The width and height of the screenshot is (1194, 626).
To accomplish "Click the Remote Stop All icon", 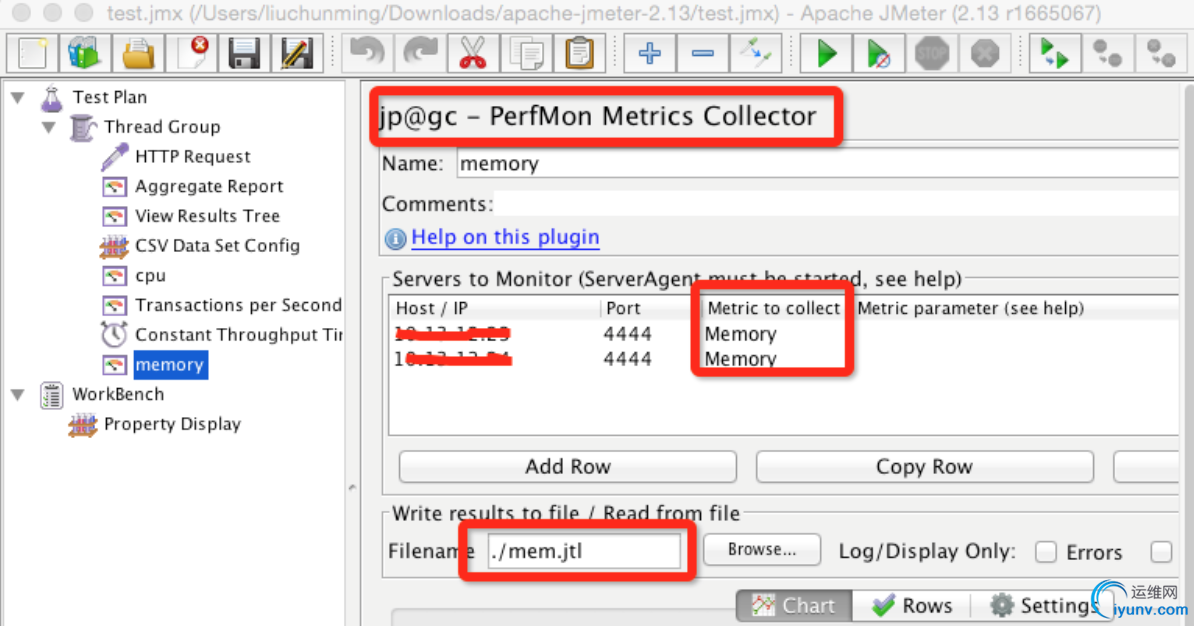I will [1108, 53].
